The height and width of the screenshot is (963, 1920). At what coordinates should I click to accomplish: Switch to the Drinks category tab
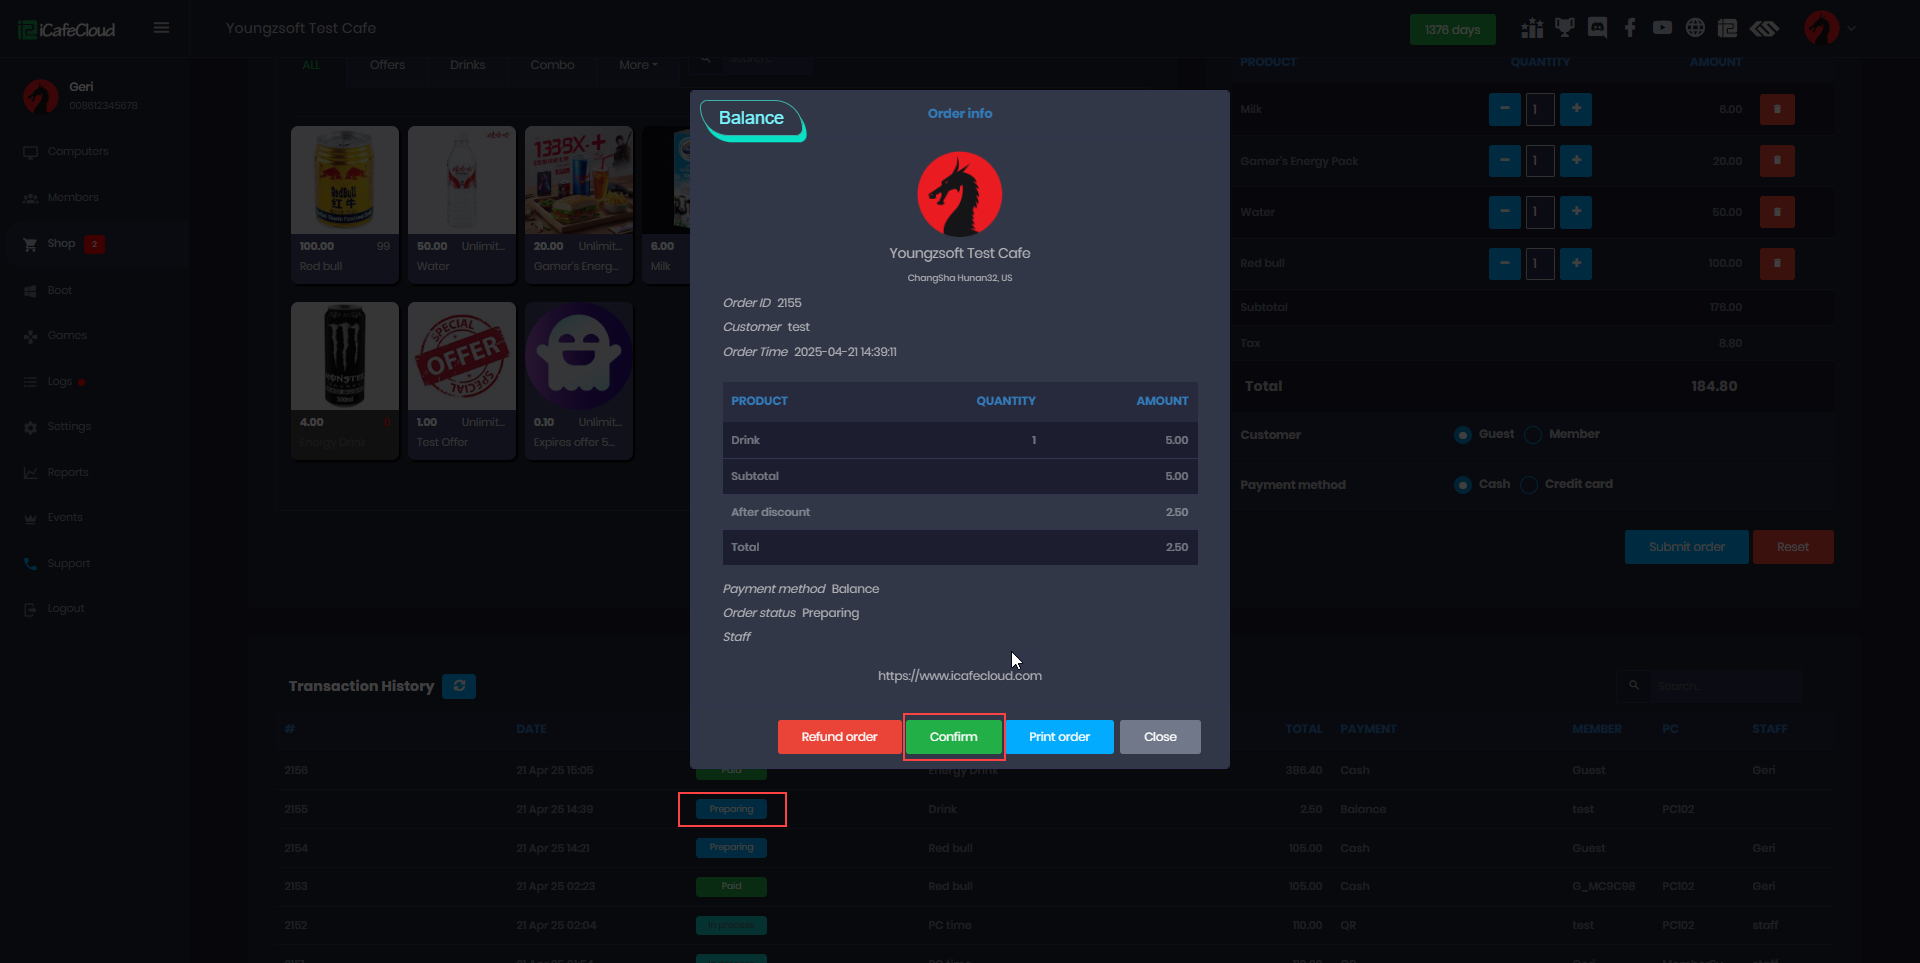click(467, 65)
